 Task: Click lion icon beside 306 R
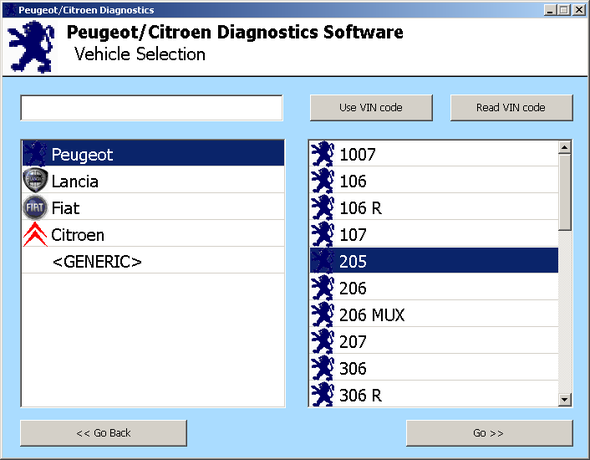[x=322, y=395]
